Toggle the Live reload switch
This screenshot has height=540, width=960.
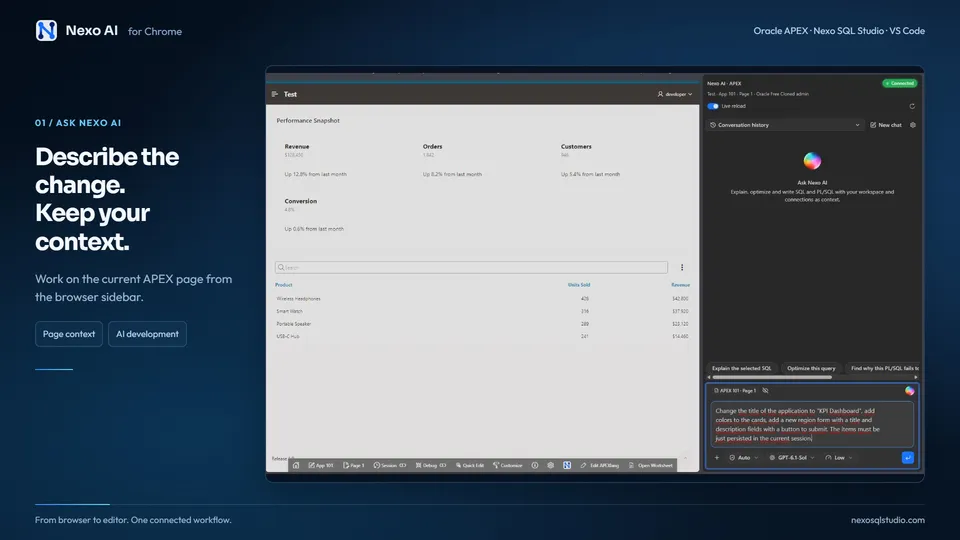[x=713, y=106]
